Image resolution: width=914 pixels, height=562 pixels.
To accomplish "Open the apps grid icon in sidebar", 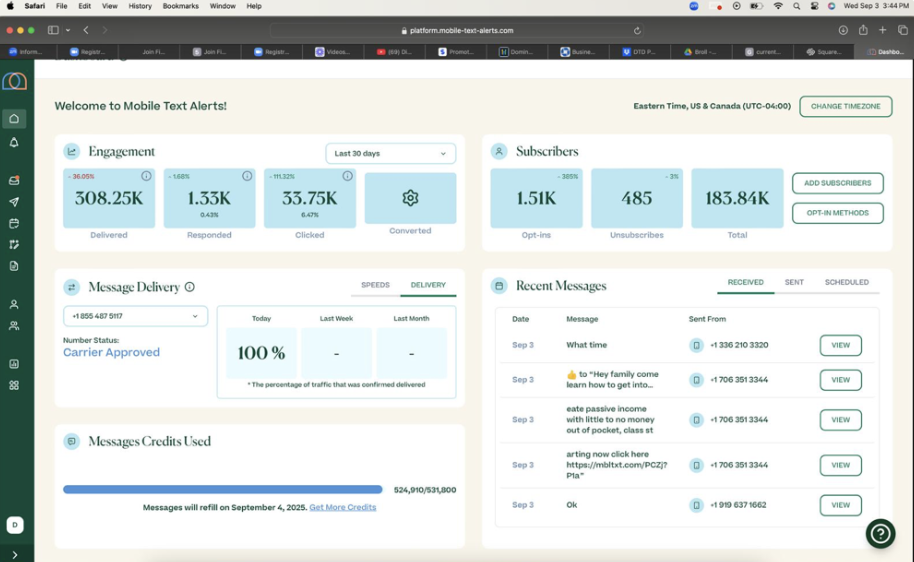I will pyautogui.click(x=14, y=385).
